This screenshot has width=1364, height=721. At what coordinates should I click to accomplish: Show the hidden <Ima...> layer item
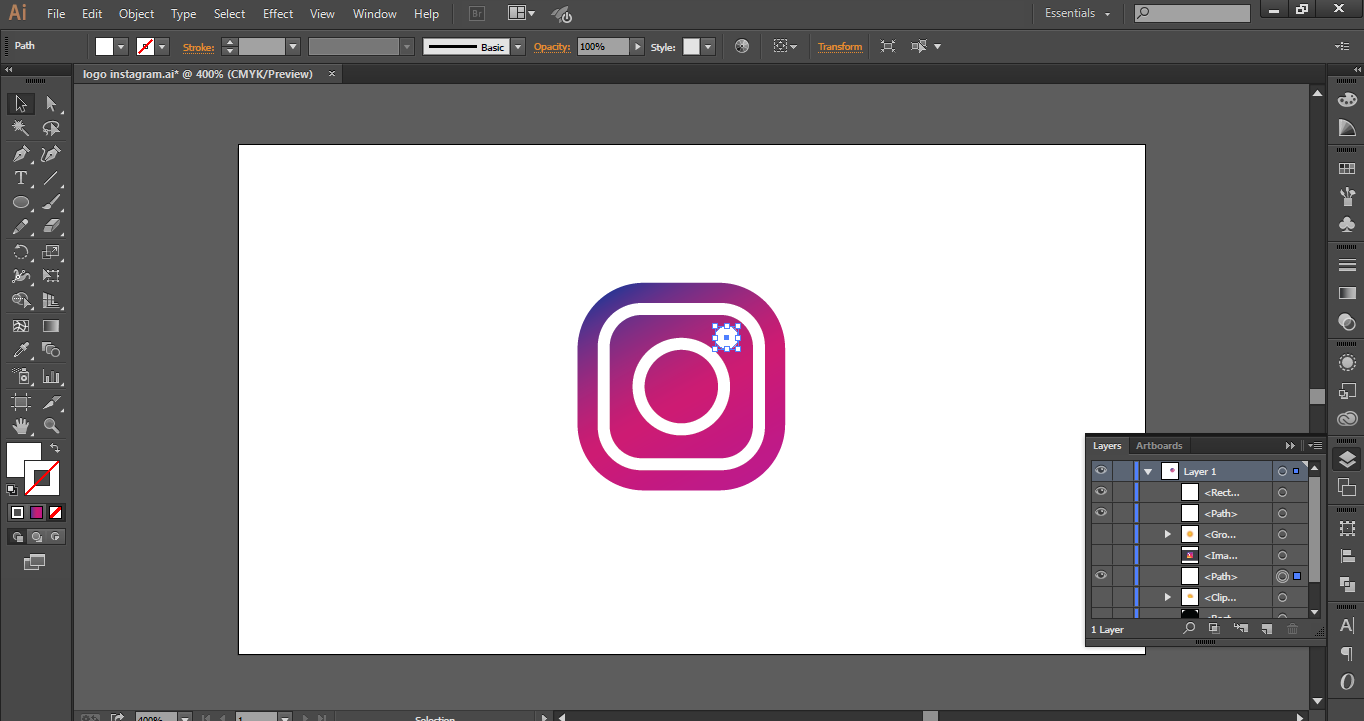click(x=1101, y=555)
